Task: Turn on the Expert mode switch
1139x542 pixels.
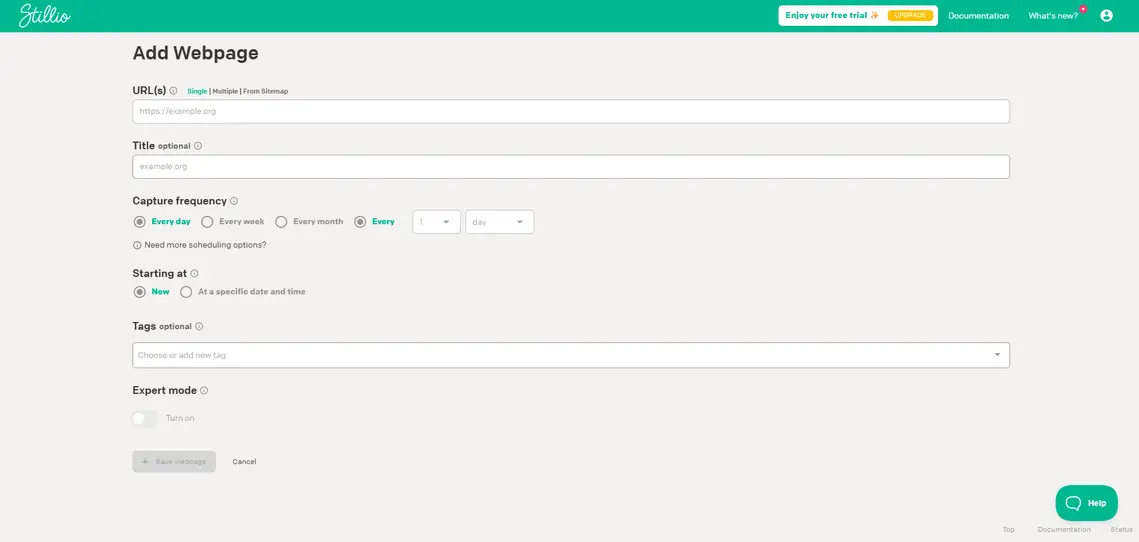Action: tap(145, 418)
